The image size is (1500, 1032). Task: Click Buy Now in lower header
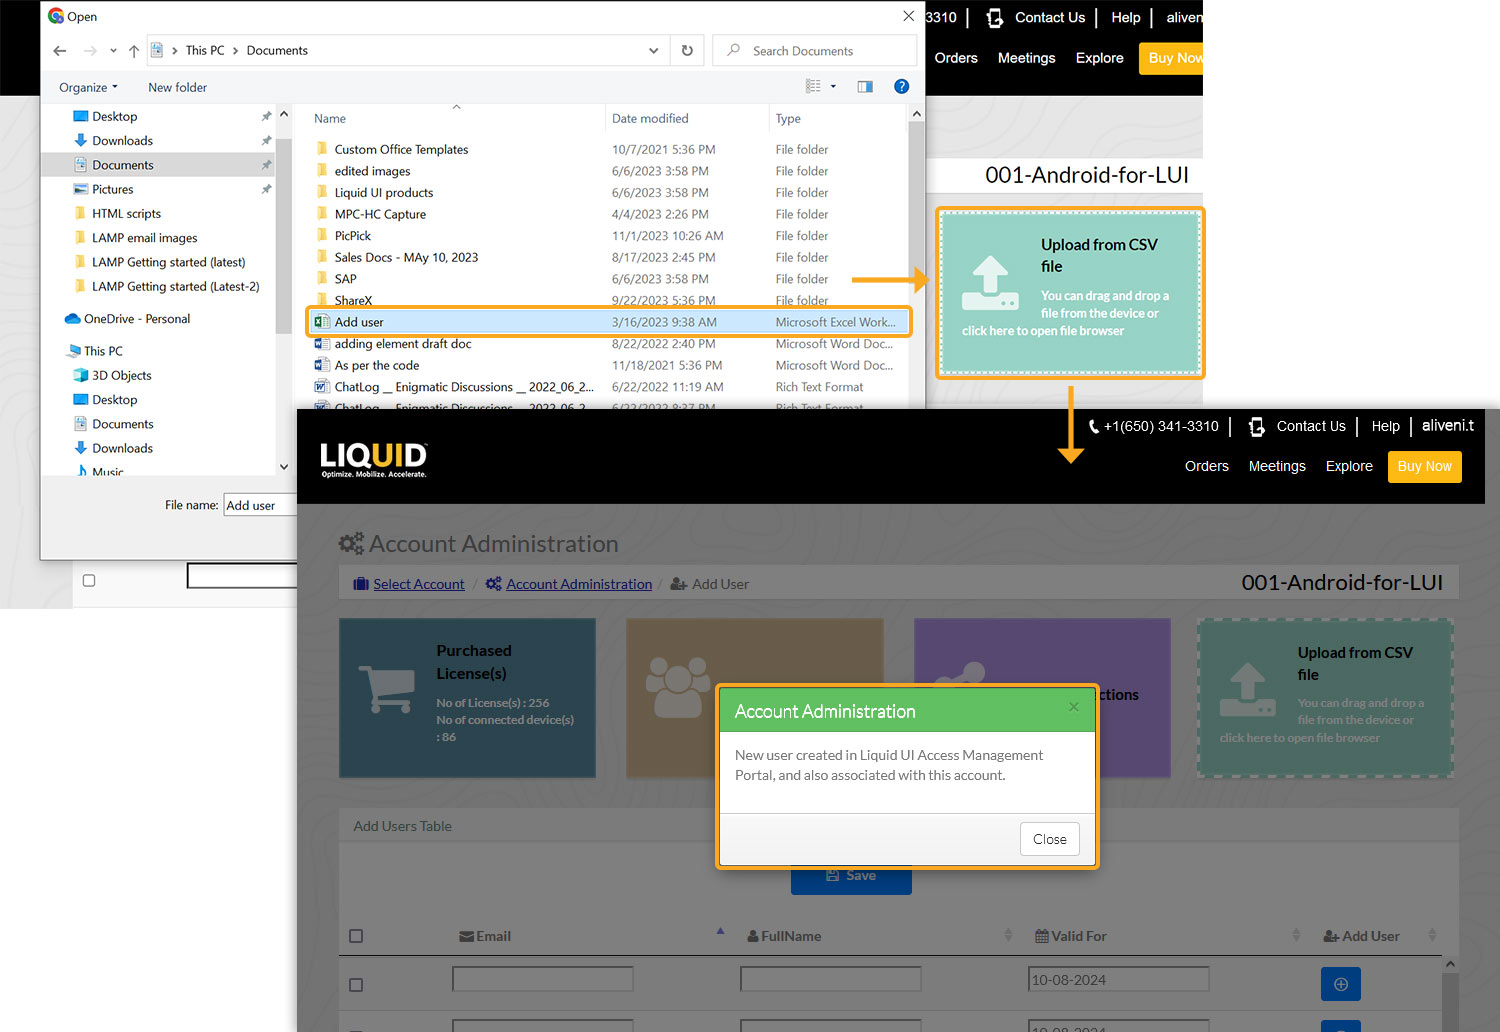[x=1424, y=466]
